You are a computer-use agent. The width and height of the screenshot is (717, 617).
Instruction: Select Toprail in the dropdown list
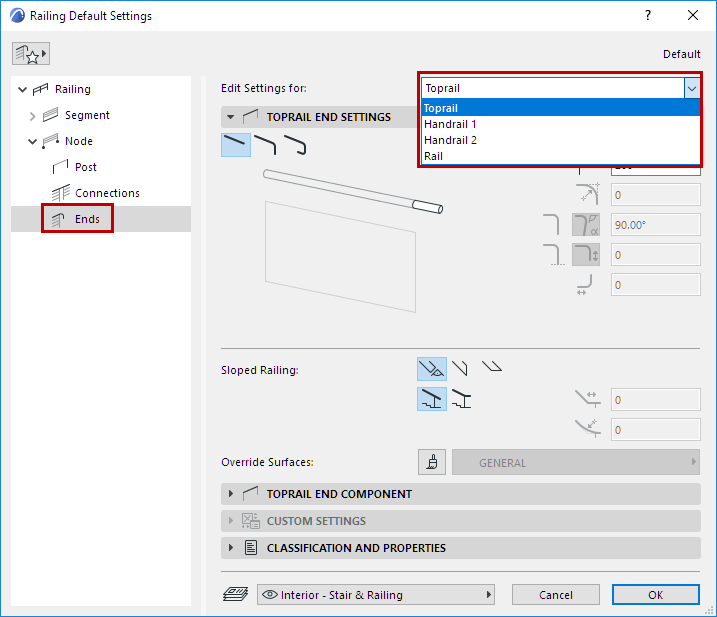tap(561, 108)
